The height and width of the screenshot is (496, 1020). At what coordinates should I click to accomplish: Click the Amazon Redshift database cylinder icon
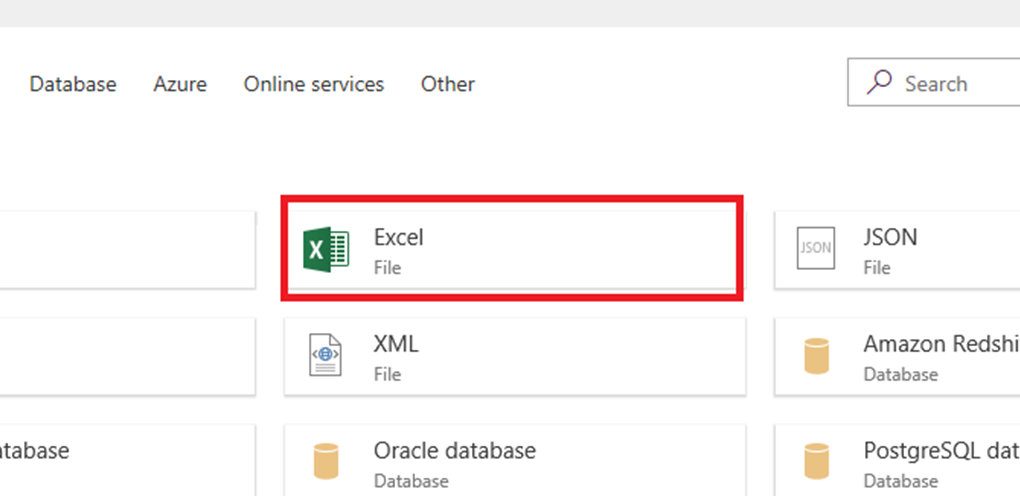pos(816,356)
